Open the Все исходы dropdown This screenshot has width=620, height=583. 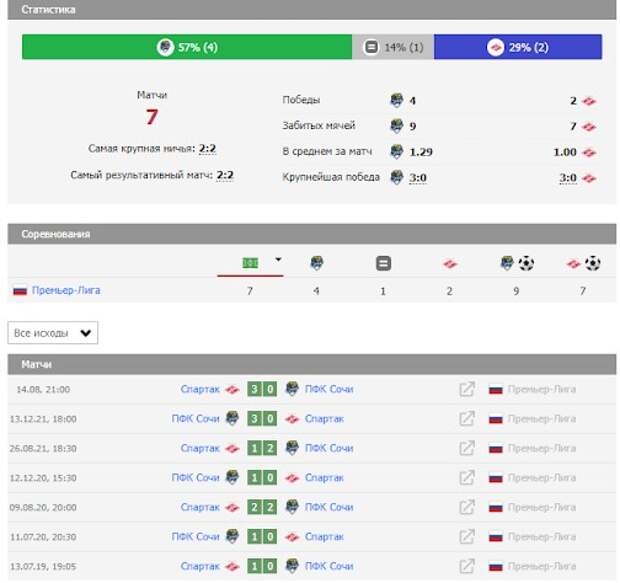tap(53, 333)
